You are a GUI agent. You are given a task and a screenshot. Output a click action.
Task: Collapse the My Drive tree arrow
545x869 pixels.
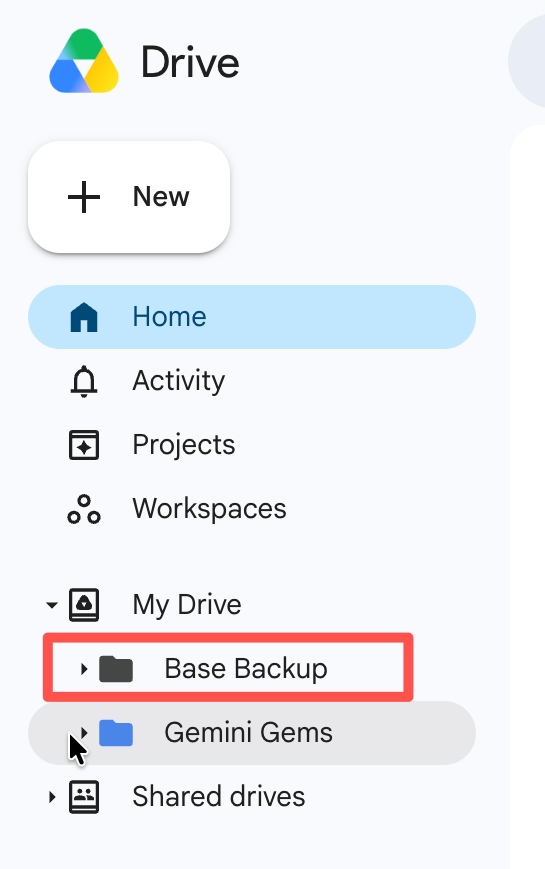click(x=52, y=605)
